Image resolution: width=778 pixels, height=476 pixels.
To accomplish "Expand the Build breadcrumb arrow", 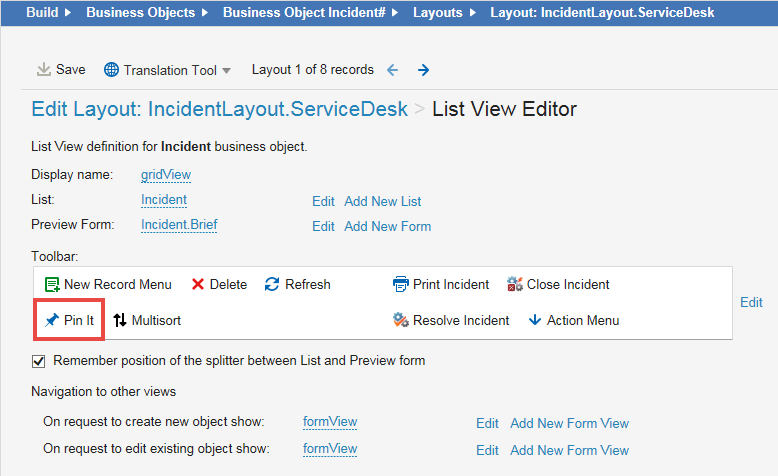I will (67, 13).
